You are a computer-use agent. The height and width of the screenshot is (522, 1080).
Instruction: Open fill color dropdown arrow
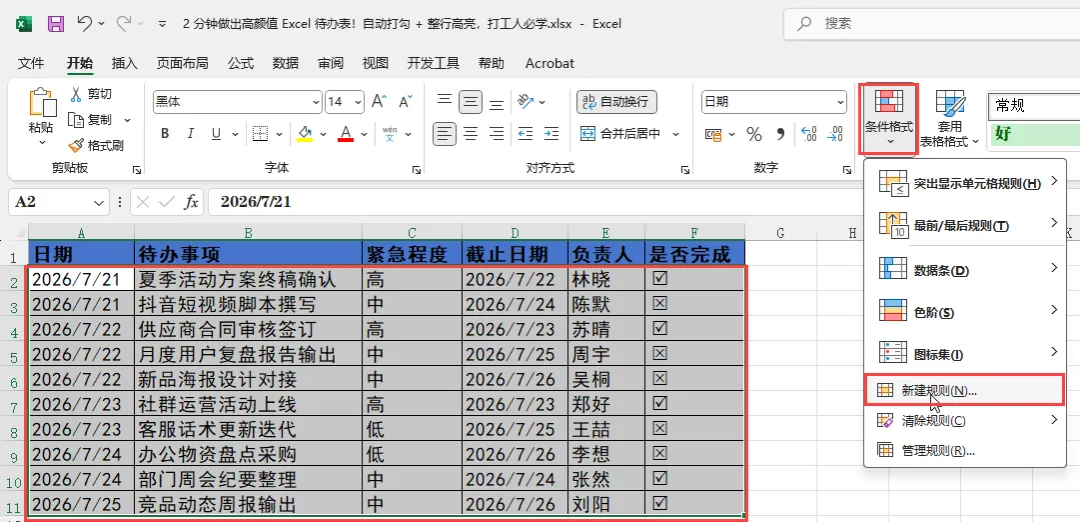click(x=321, y=134)
